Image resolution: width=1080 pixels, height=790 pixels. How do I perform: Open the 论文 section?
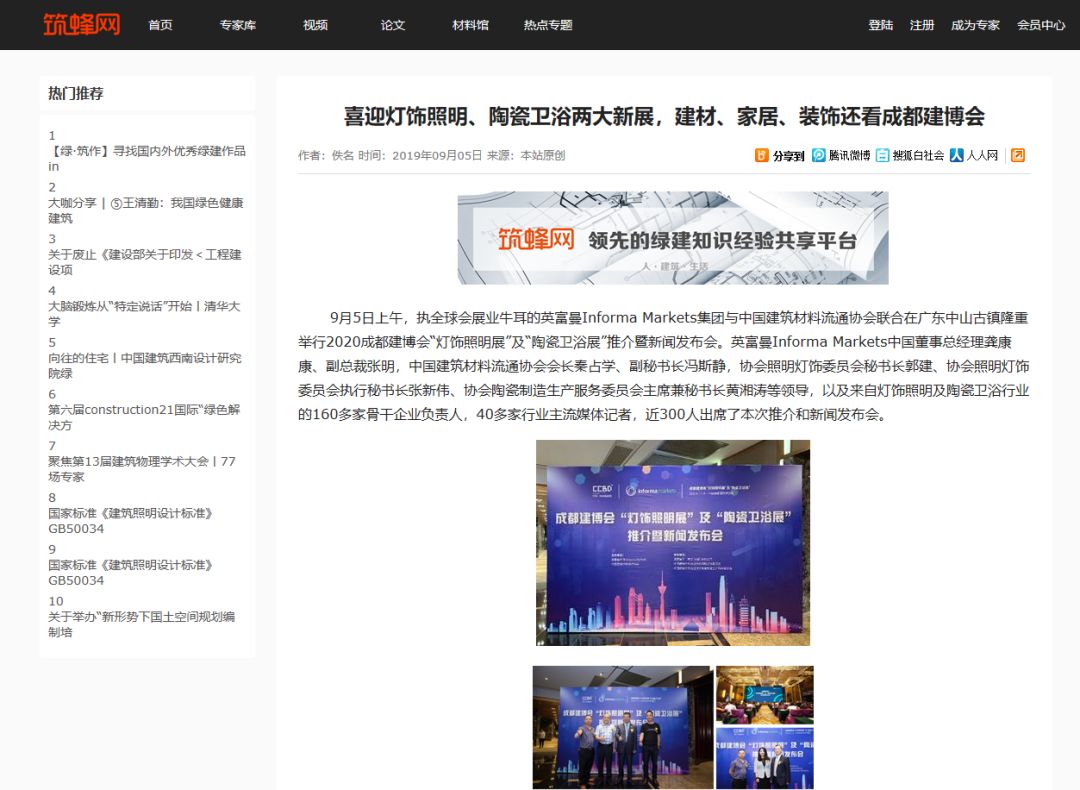391,25
